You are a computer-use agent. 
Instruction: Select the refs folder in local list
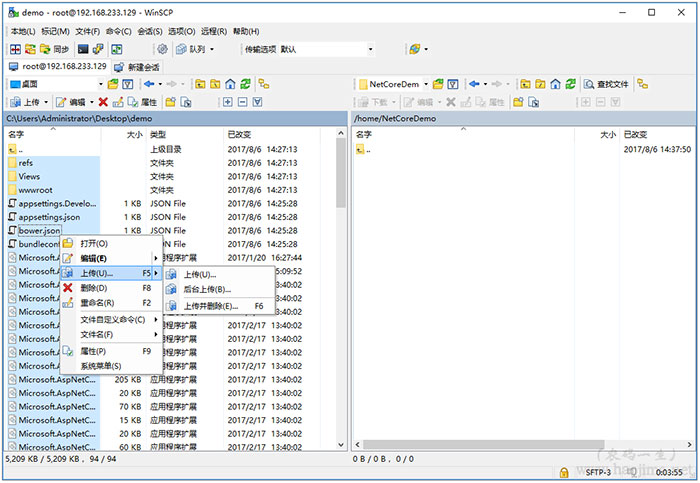(x=25, y=163)
